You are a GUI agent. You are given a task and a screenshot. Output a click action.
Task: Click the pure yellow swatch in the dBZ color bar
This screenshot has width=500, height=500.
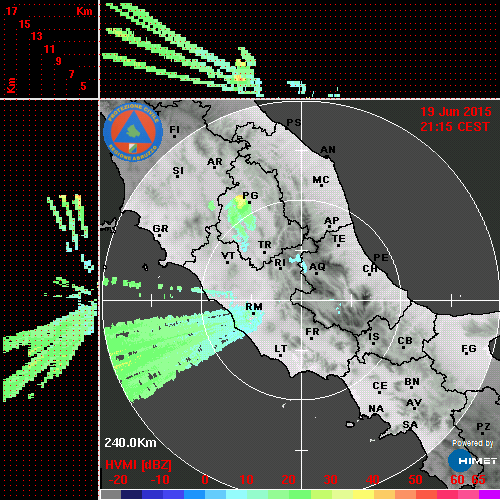click(363, 494)
